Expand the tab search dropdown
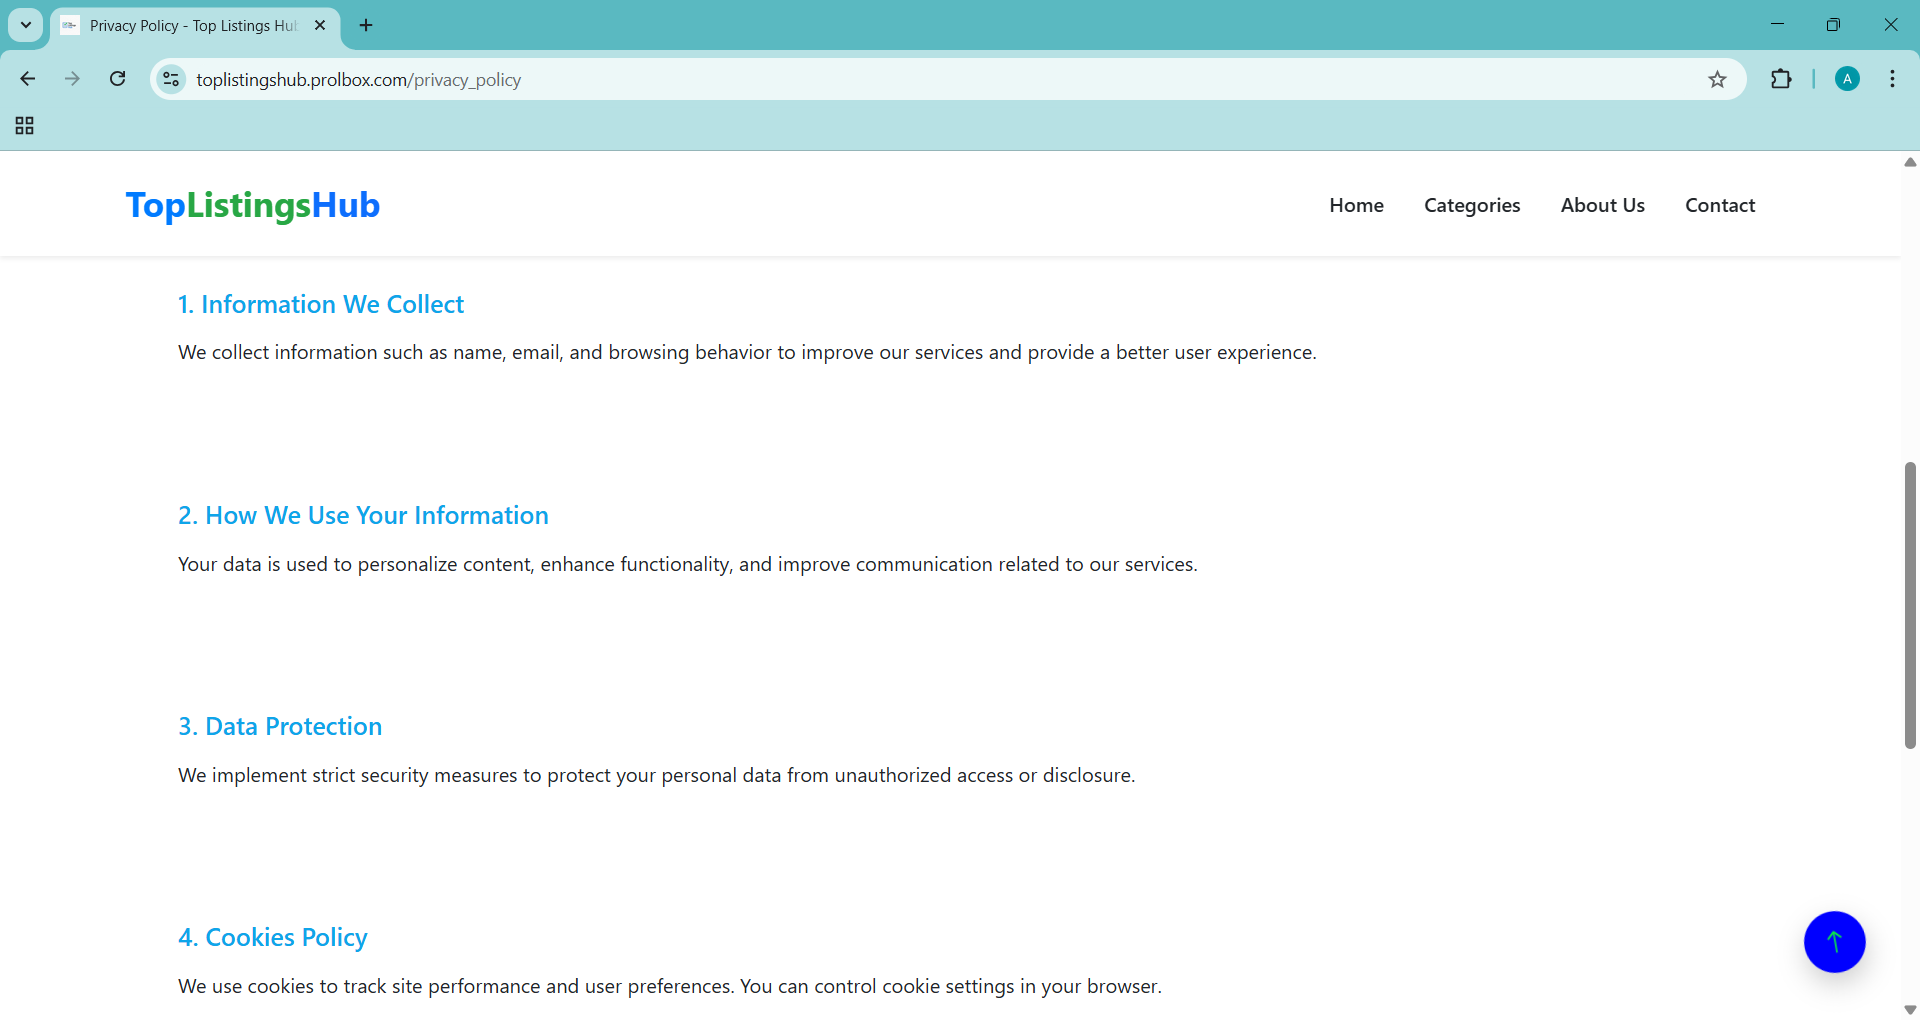 [26, 25]
